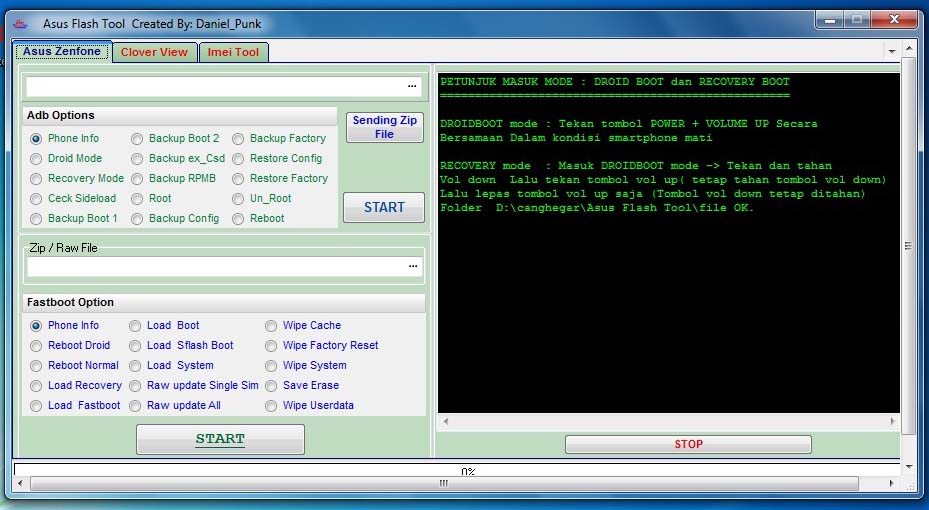The width and height of the screenshot is (929, 510).
Task: Select Reboot Droid option
Action: (36, 346)
